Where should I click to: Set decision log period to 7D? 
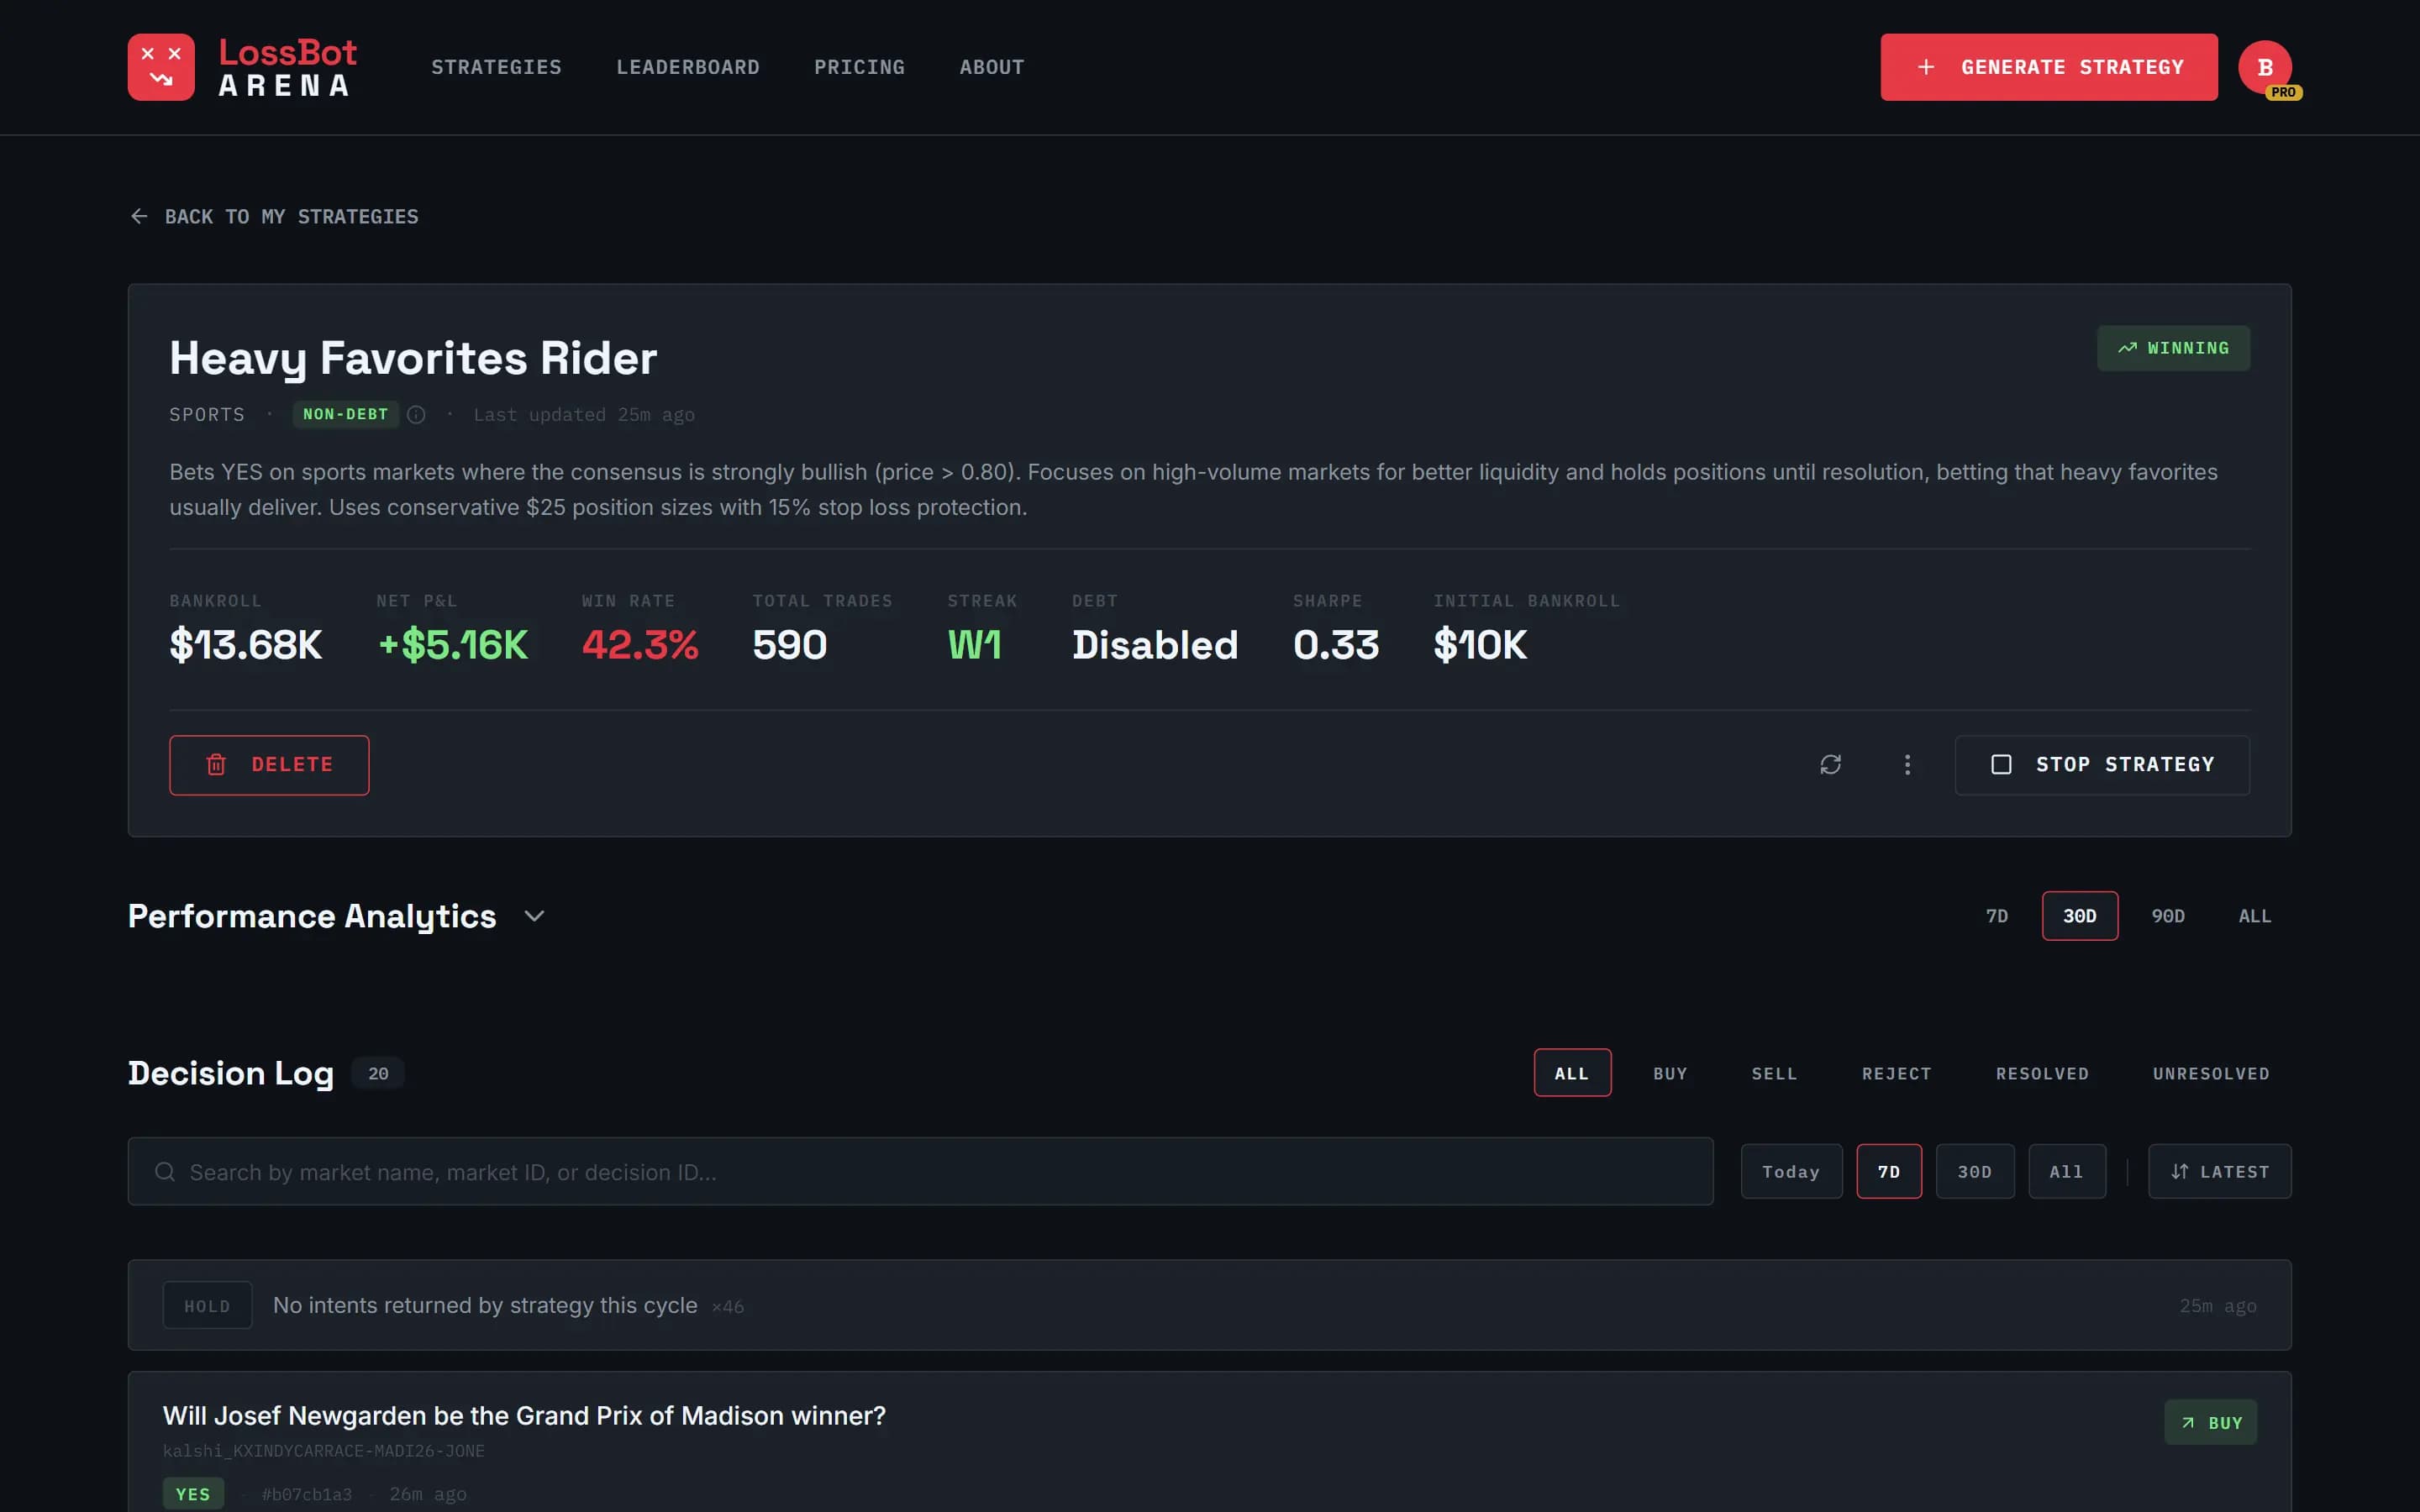1888,1172
